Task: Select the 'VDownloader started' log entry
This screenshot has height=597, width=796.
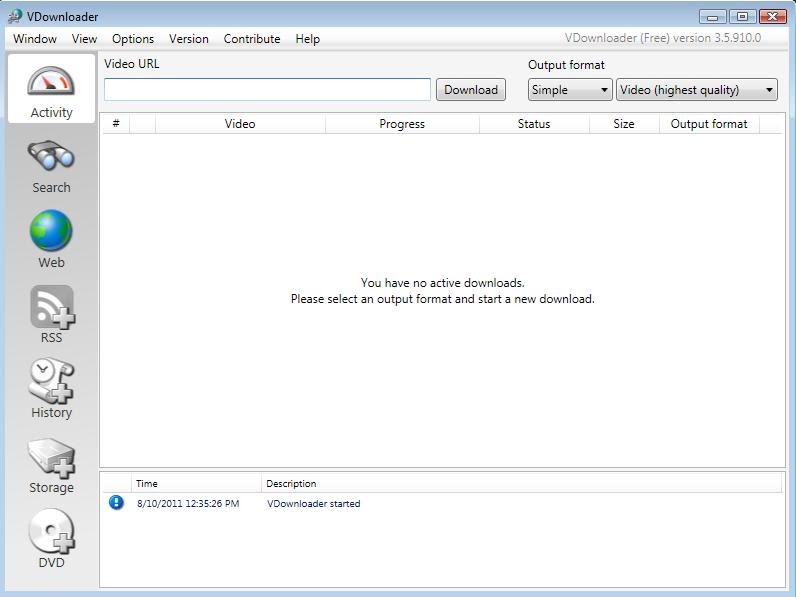Action: coord(314,504)
